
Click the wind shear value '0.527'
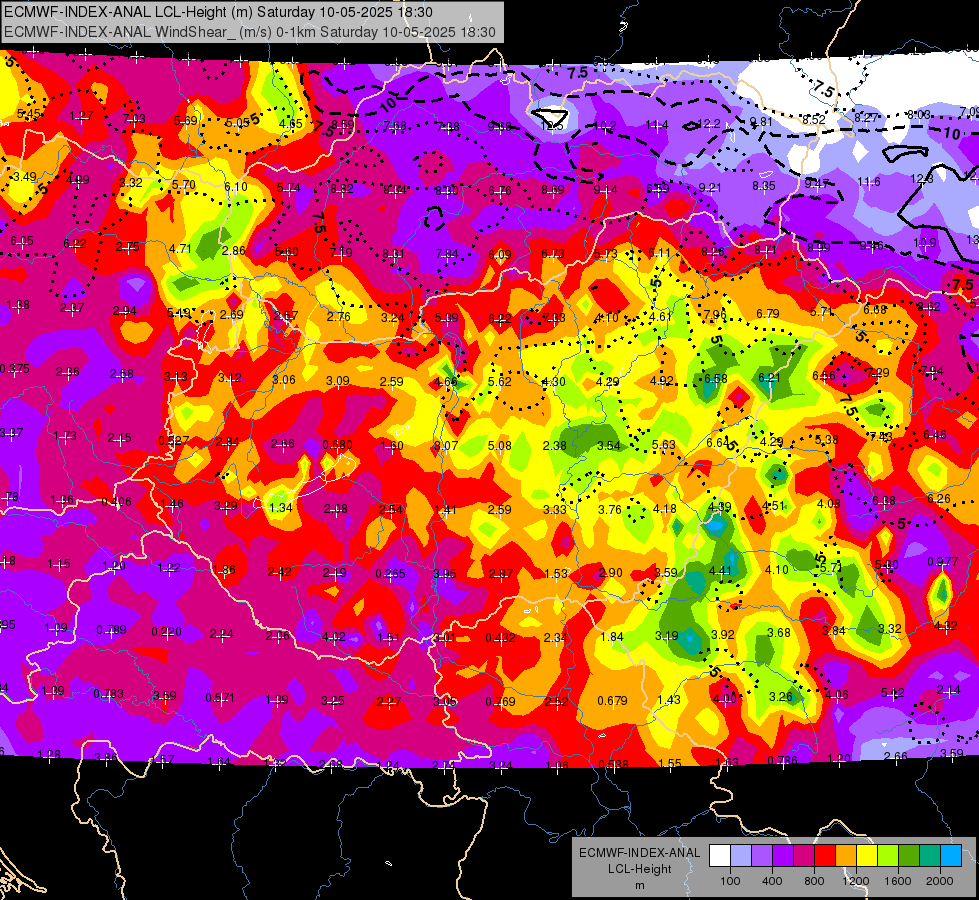click(174, 440)
